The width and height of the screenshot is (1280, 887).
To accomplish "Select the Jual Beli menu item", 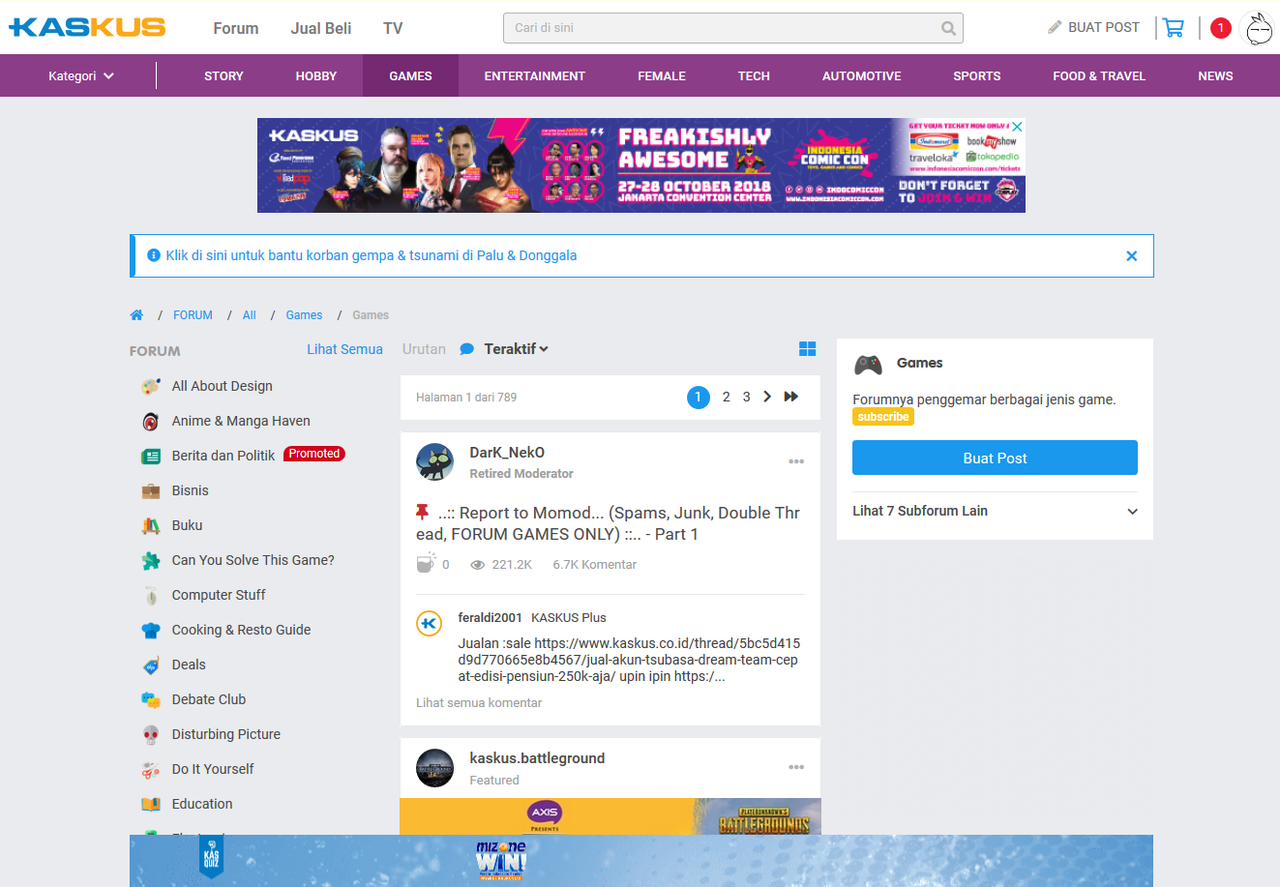I will pyautogui.click(x=320, y=28).
